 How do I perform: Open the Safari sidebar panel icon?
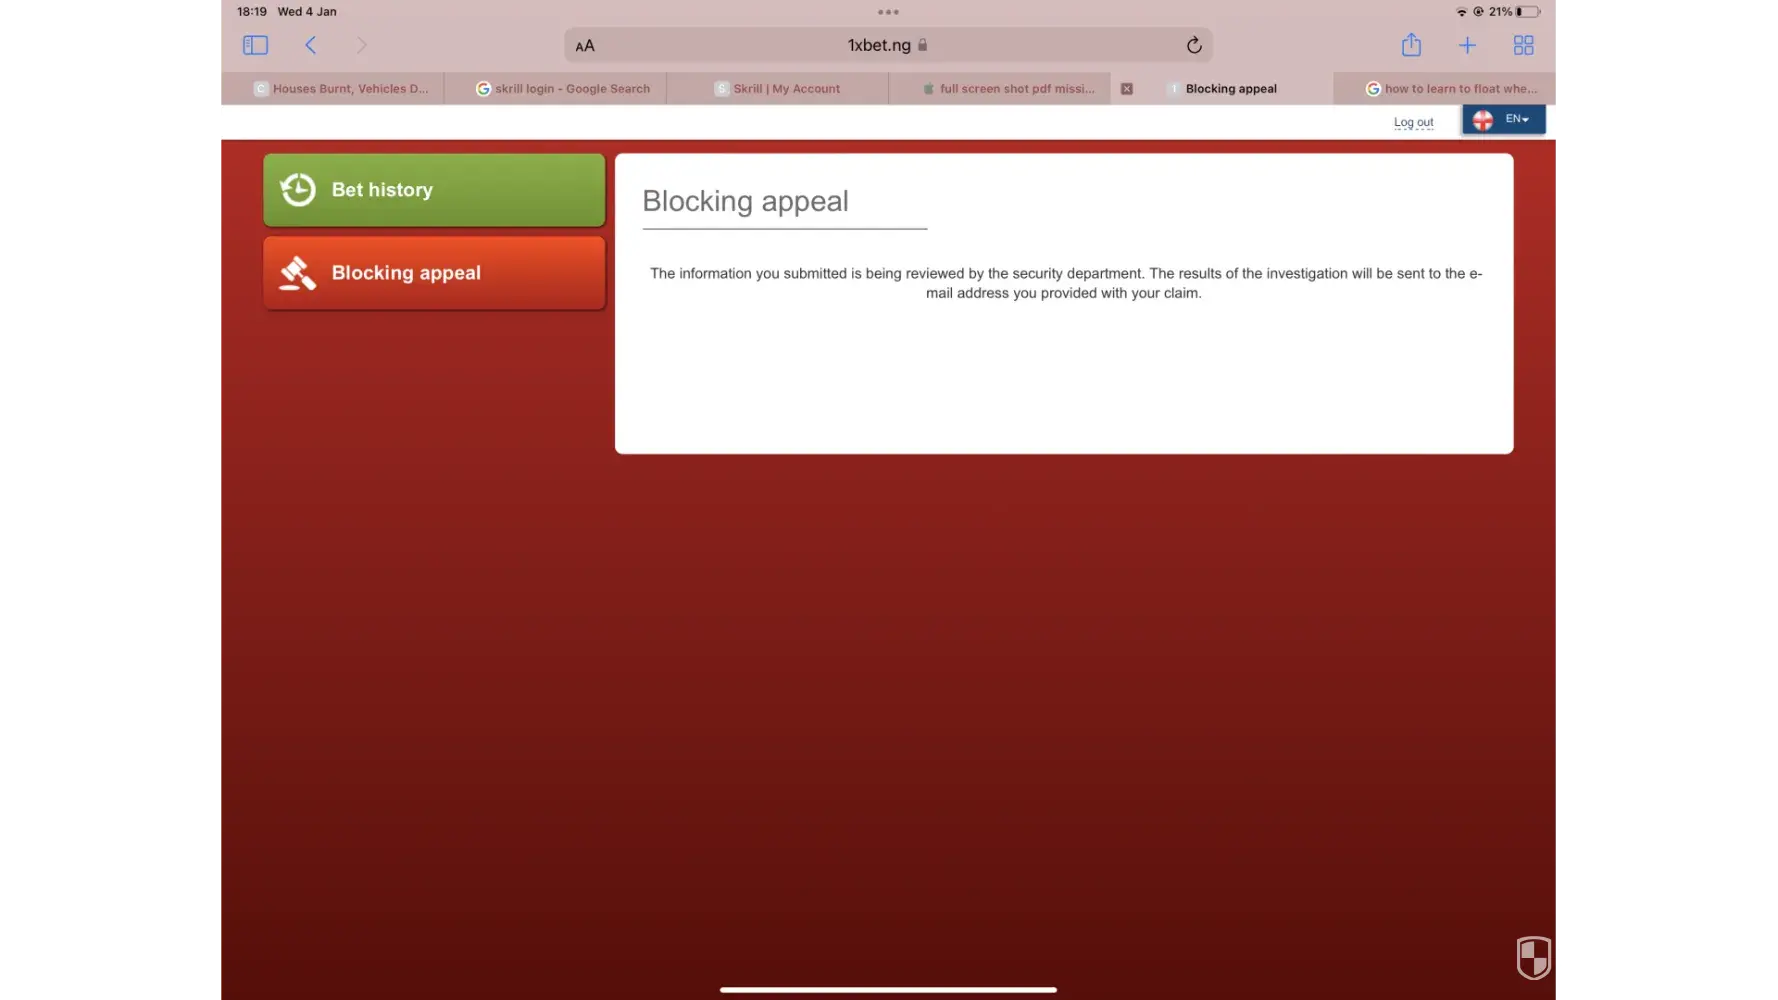point(255,45)
